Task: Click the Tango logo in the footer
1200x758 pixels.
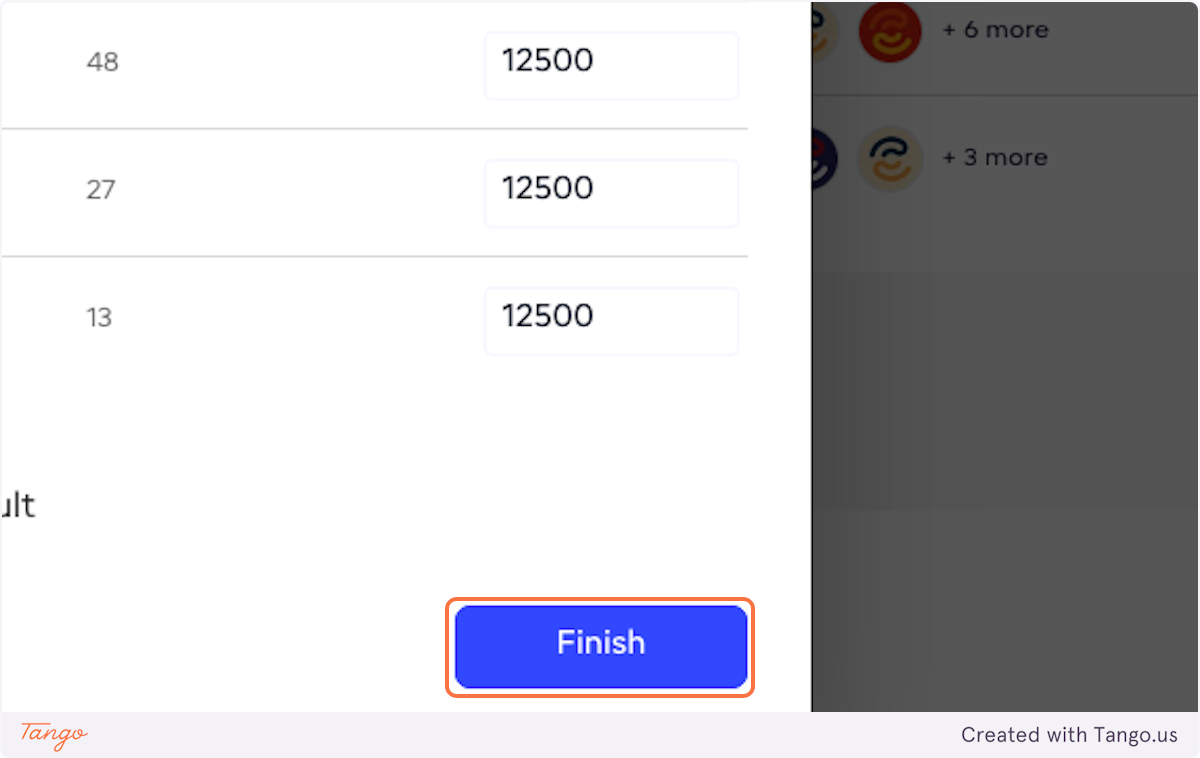Action: coord(54,735)
